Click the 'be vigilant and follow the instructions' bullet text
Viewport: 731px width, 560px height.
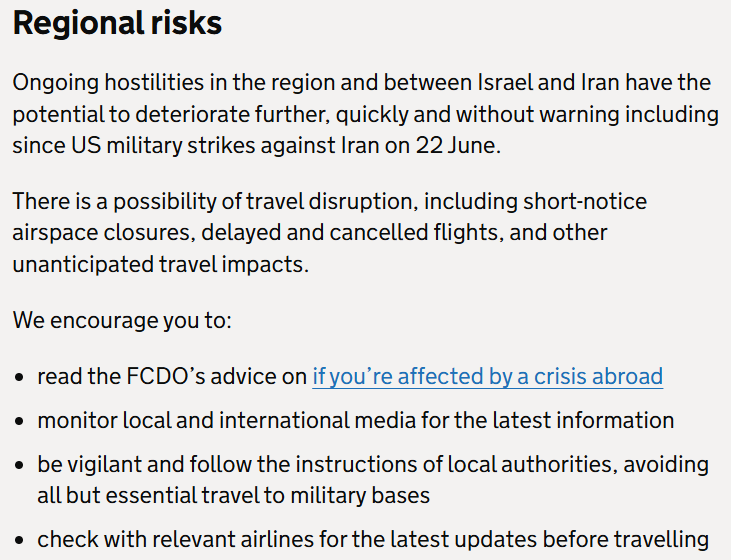coord(373,480)
